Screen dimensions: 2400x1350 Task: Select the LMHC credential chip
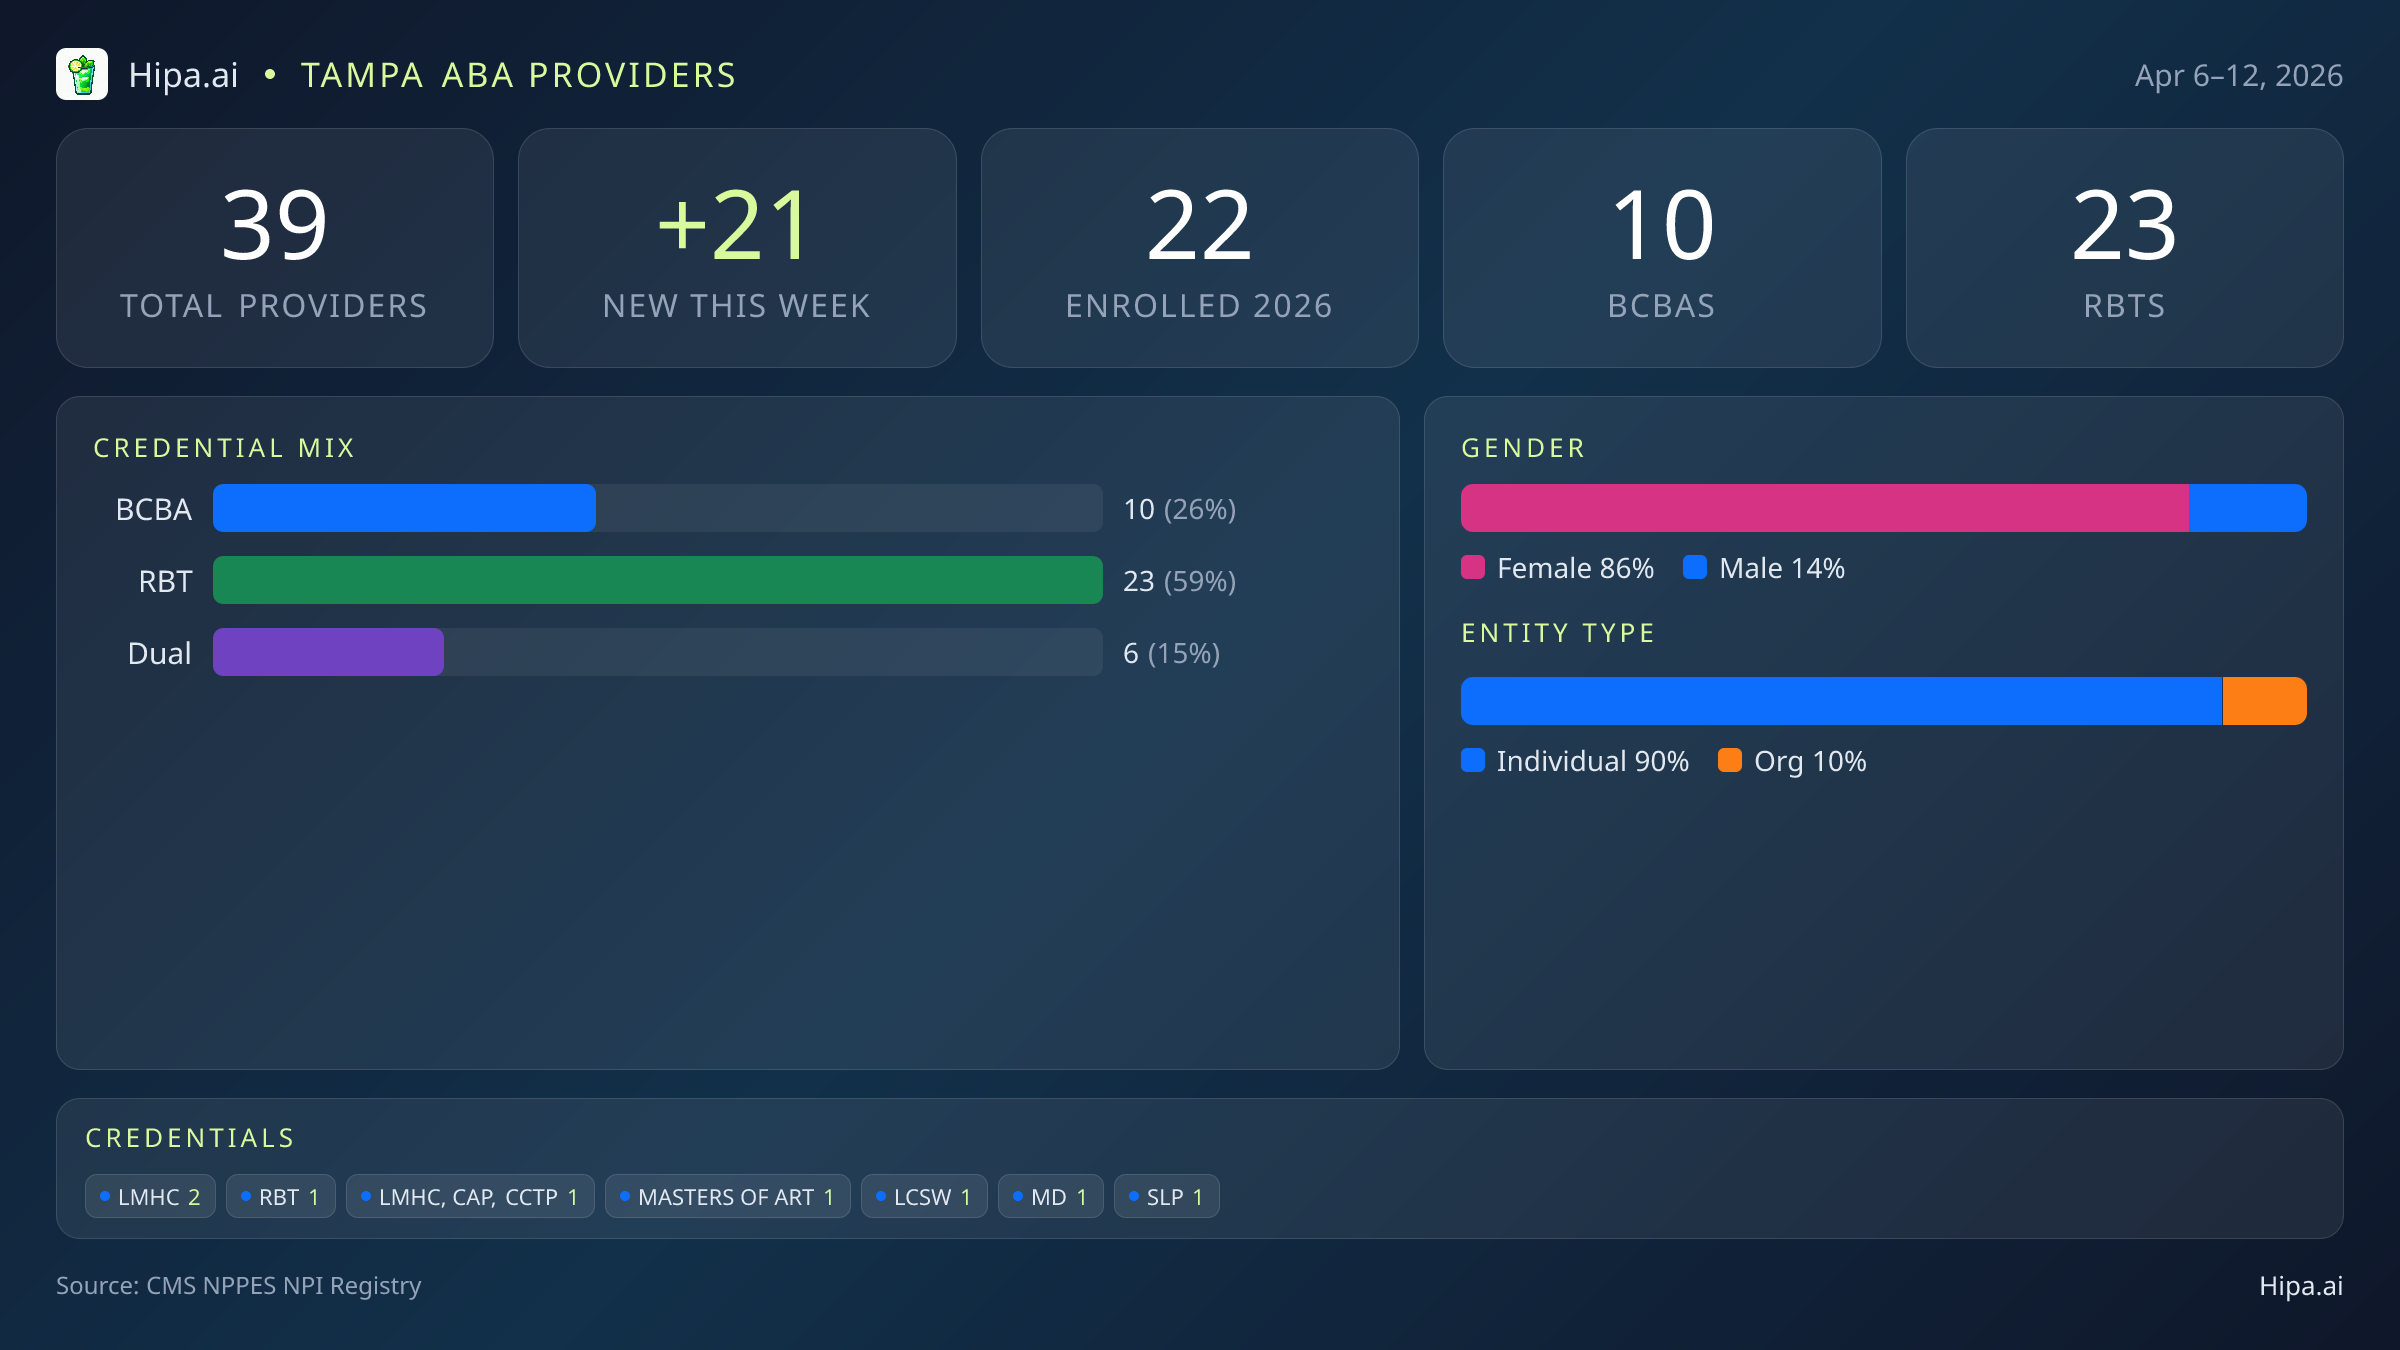(x=150, y=1197)
